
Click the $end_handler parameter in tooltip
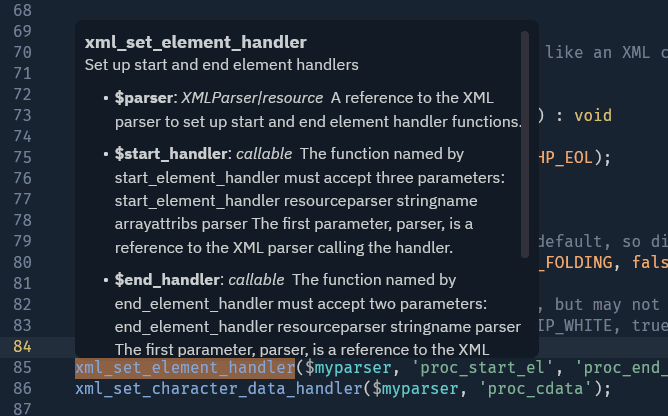167,280
